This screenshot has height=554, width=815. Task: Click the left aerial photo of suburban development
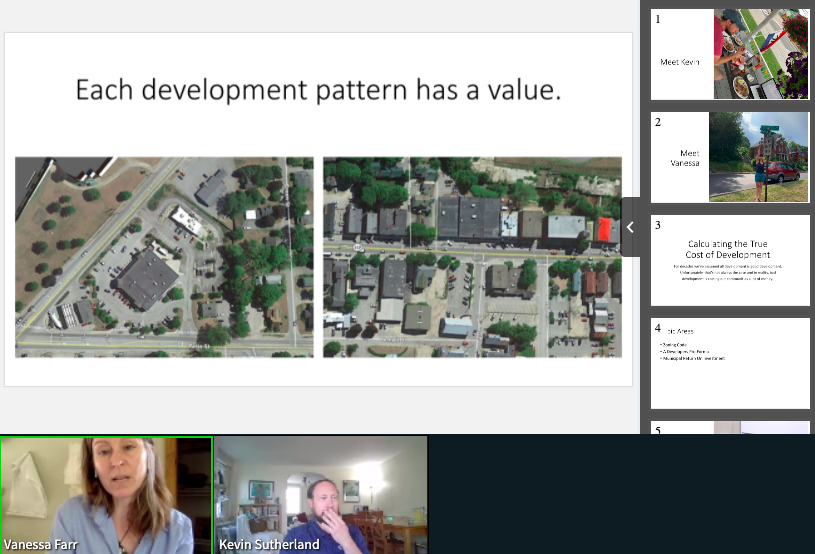tap(164, 257)
